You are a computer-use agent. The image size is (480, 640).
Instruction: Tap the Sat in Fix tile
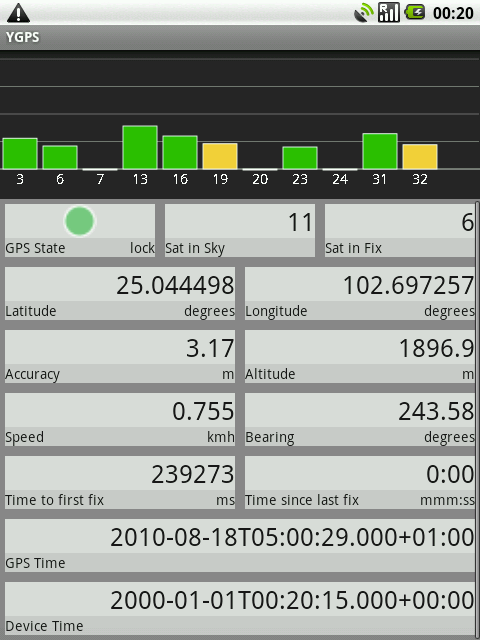pos(400,231)
